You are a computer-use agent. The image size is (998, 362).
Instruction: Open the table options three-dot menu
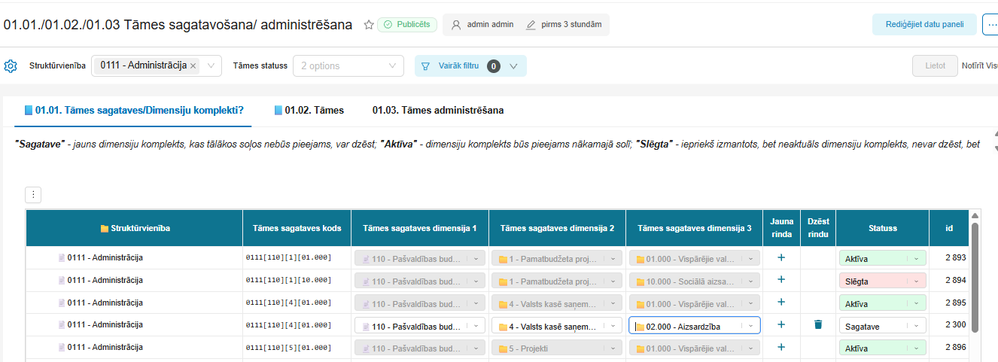pos(33,195)
